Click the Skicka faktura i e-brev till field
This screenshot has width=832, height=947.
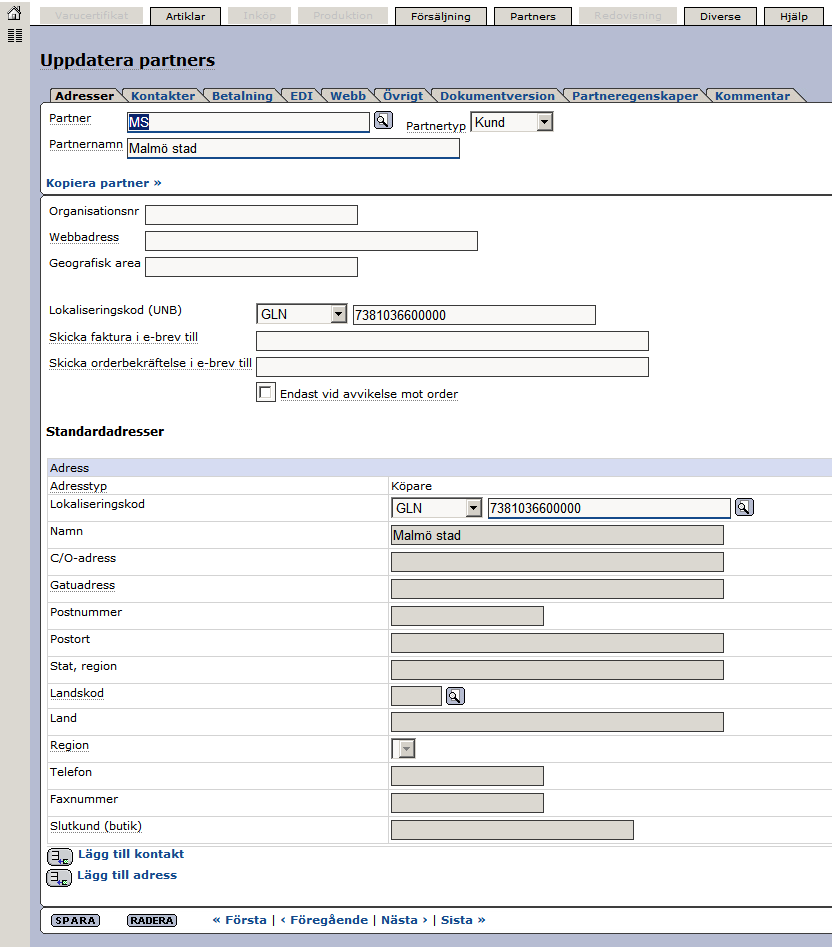452,341
